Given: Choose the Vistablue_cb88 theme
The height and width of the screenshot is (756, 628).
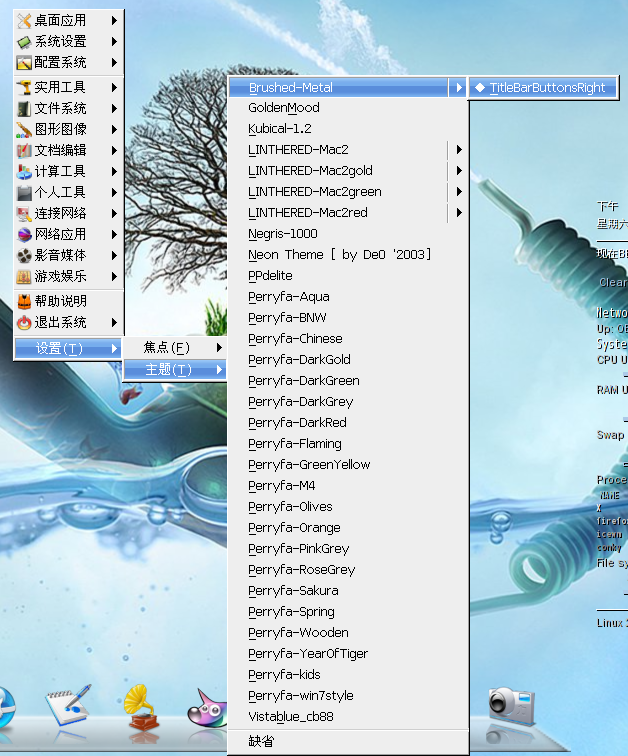Looking at the screenshot, I should [290, 717].
